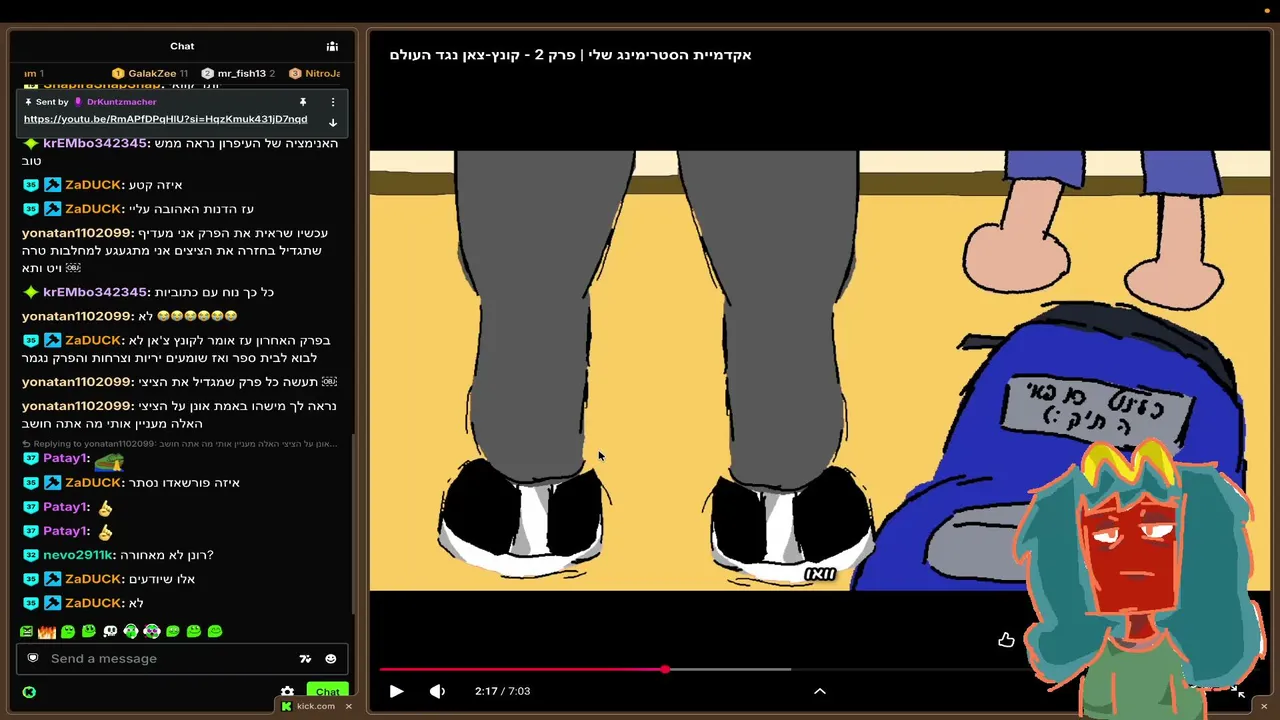Open nevo2911k's user card

click(x=78, y=555)
